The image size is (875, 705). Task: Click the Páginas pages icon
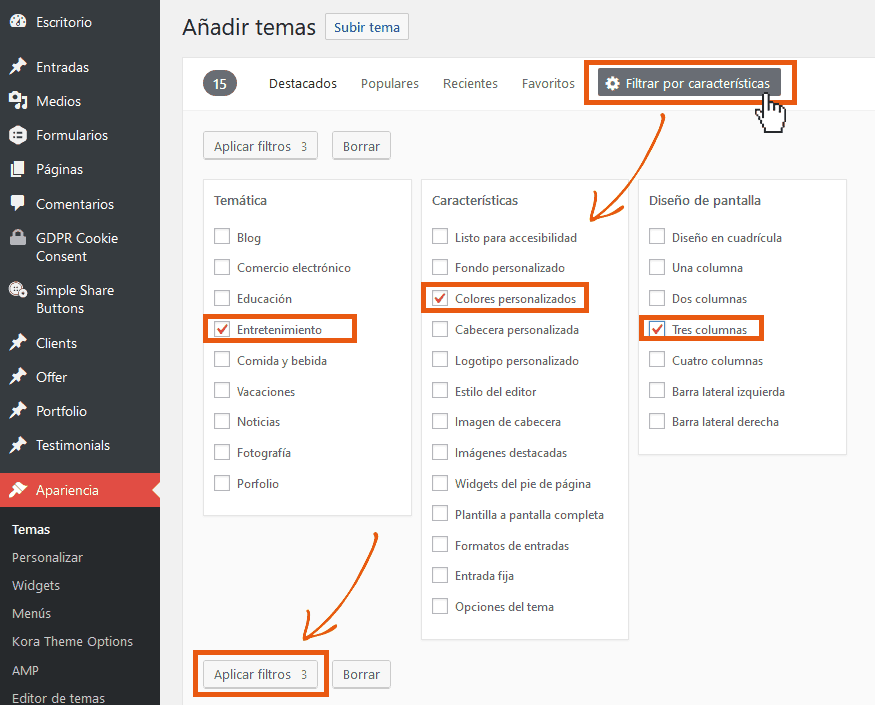18,169
